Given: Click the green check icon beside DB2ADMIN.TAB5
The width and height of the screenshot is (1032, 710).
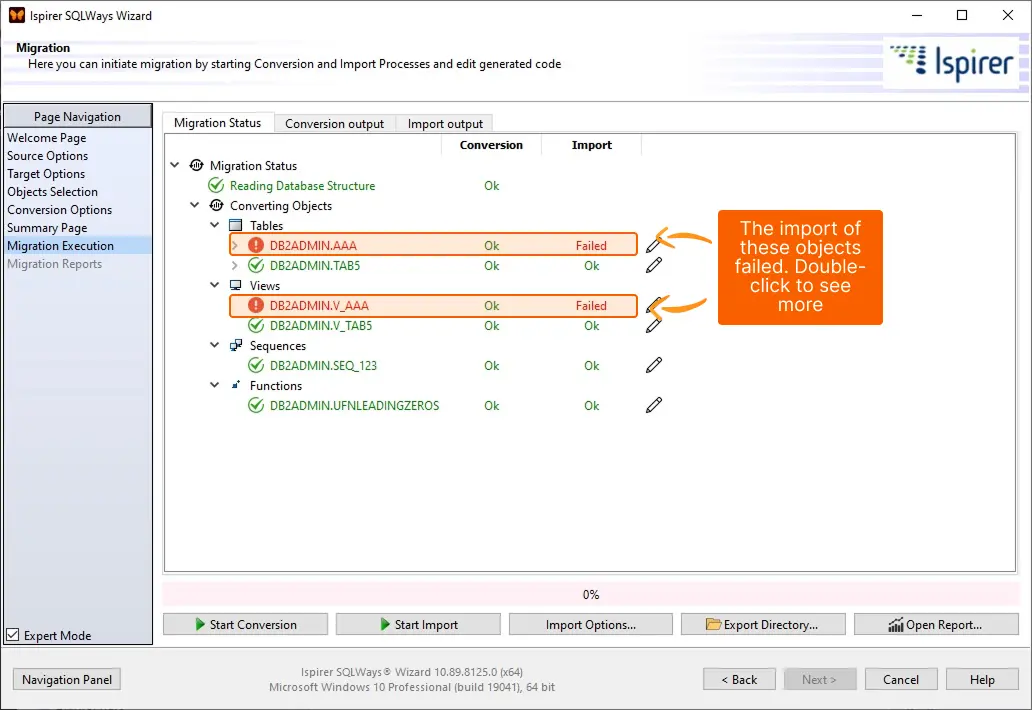Looking at the screenshot, I should pos(255,265).
